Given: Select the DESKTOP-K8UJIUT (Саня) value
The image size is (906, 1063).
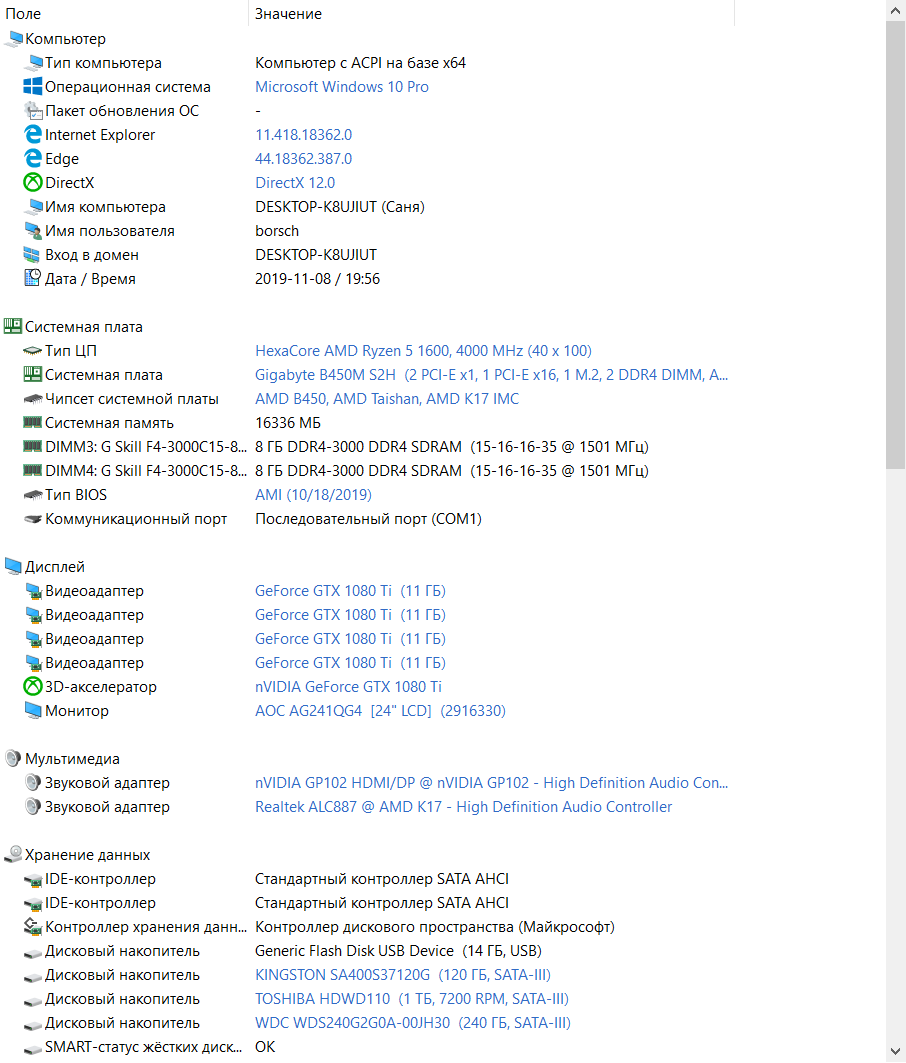Looking at the screenshot, I should click(x=340, y=207).
